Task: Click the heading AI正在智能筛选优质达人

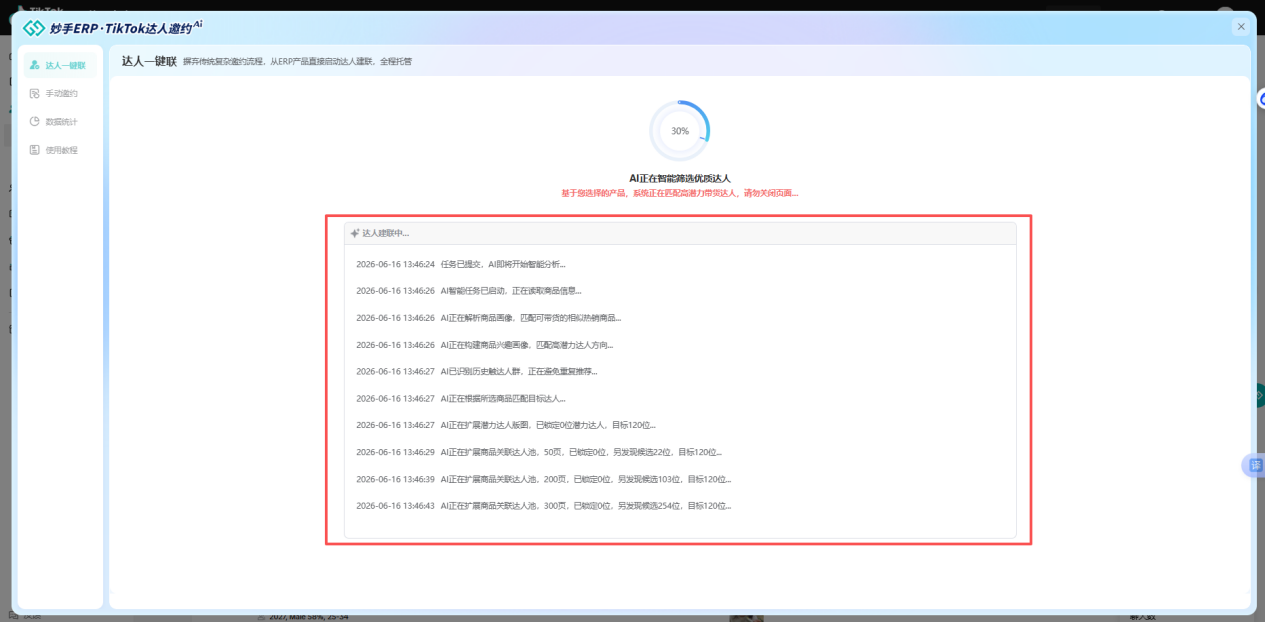Action: pos(680,178)
